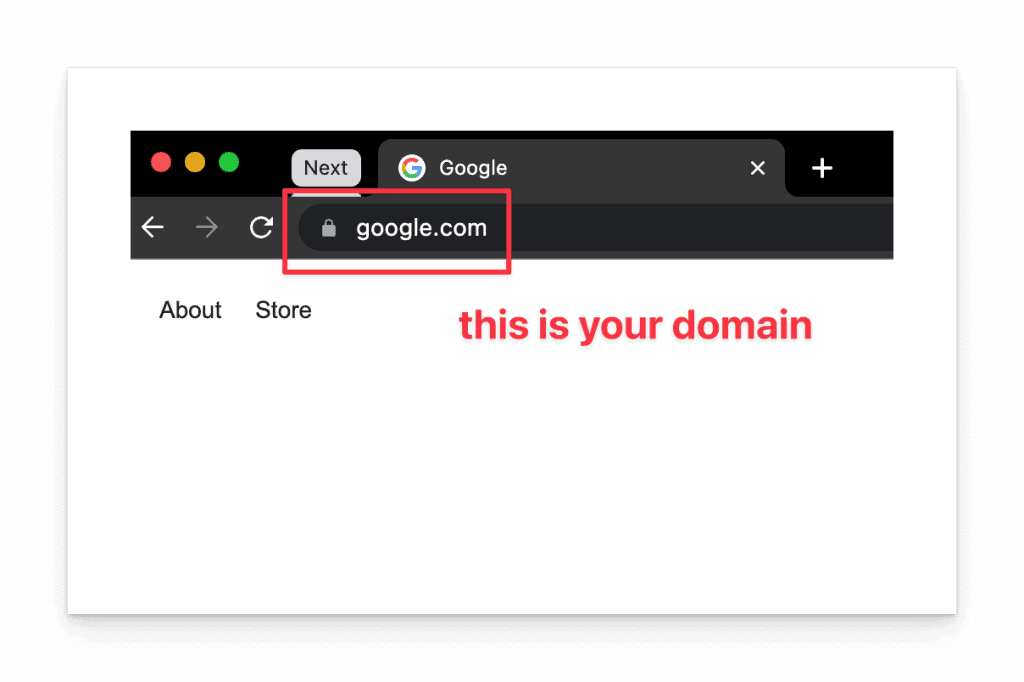Image resolution: width=1024 pixels, height=682 pixels.
Task: Select the Google tab title
Action: [x=473, y=168]
